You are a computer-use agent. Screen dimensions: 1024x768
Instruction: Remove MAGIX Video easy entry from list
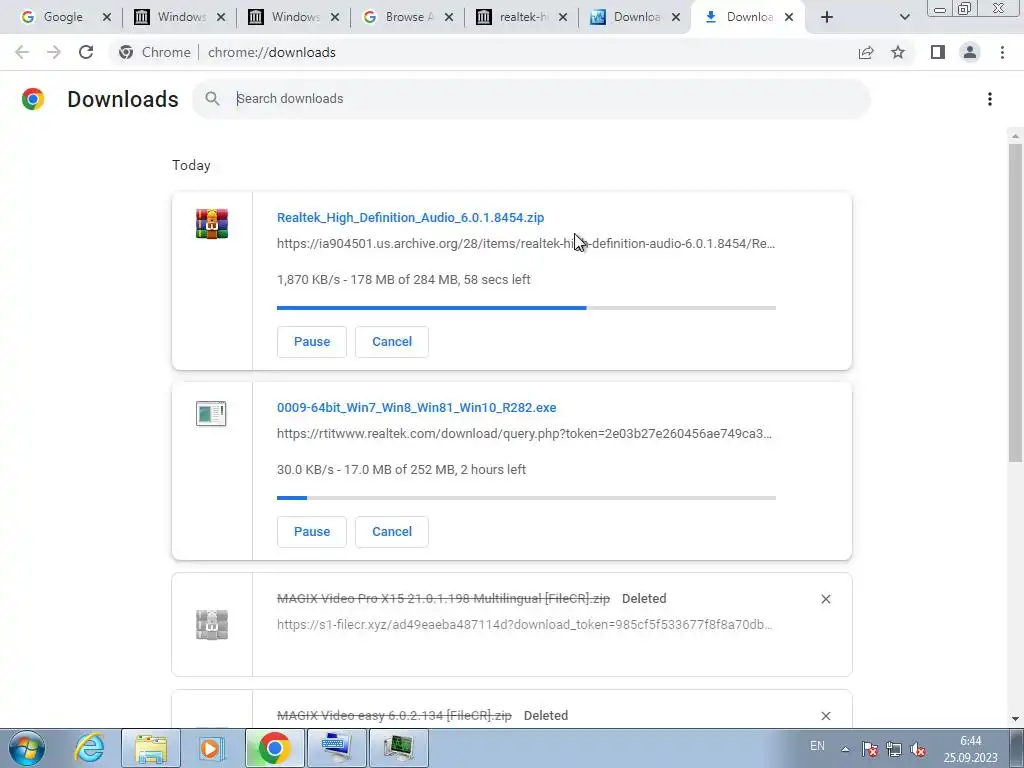825,716
